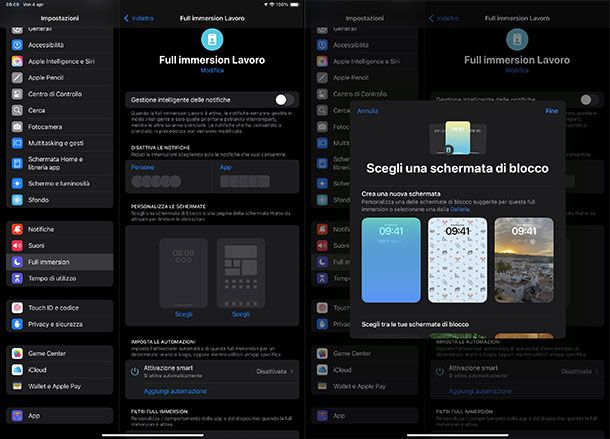Open Persone allowed notifications, left screenshot
The image size is (610, 439).
pos(169,176)
